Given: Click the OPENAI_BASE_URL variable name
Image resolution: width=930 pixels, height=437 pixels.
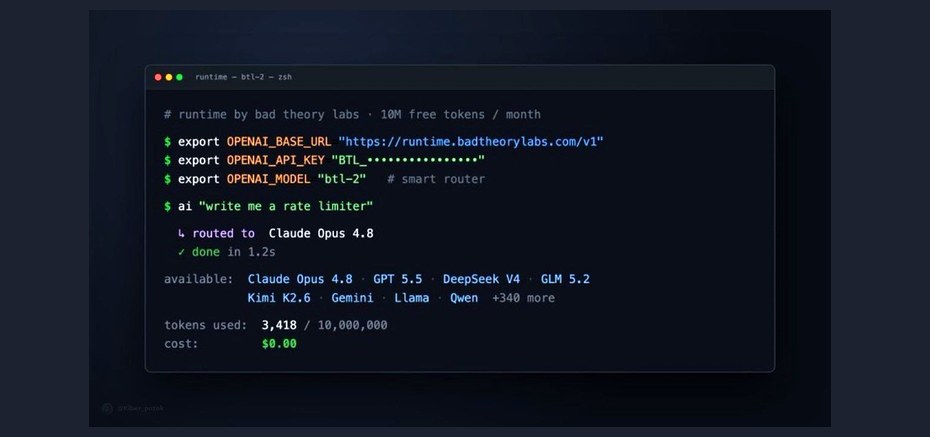Looking at the screenshot, I should 279,142.
